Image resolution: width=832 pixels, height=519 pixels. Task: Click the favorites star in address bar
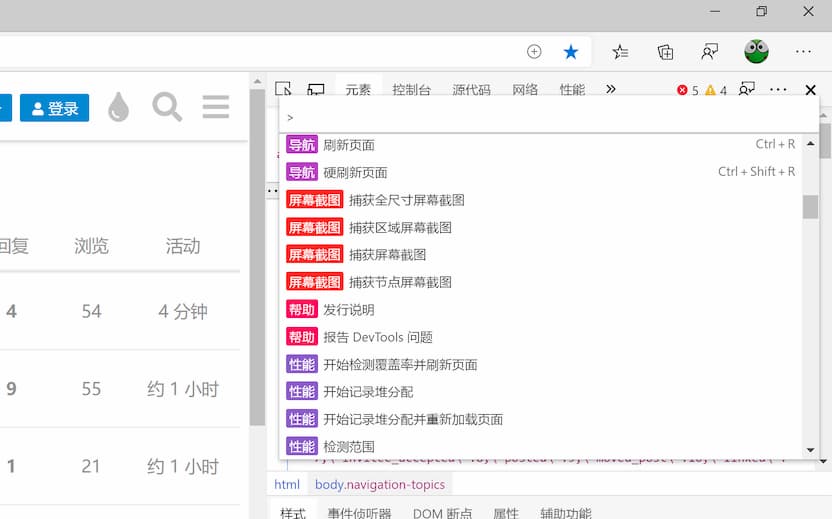pyautogui.click(x=570, y=52)
